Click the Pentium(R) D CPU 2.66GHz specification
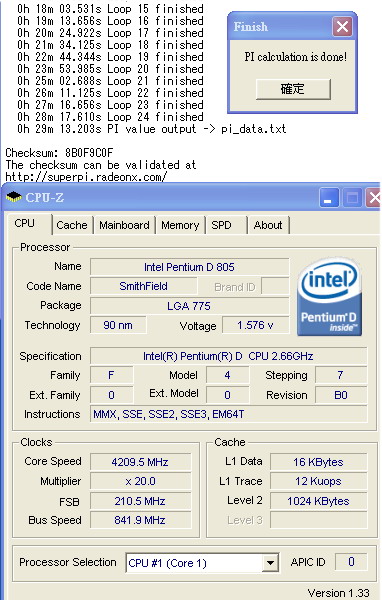 point(228,356)
